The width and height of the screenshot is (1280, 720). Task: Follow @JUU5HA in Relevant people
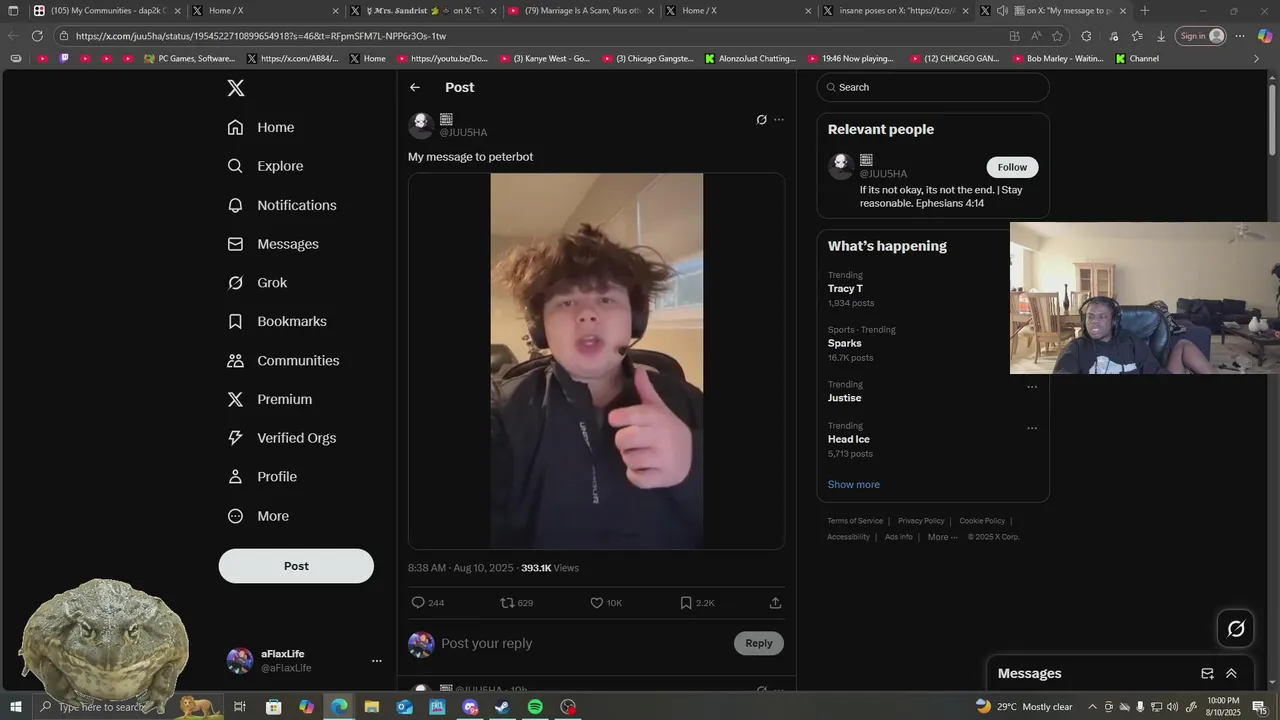[1012, 167]
